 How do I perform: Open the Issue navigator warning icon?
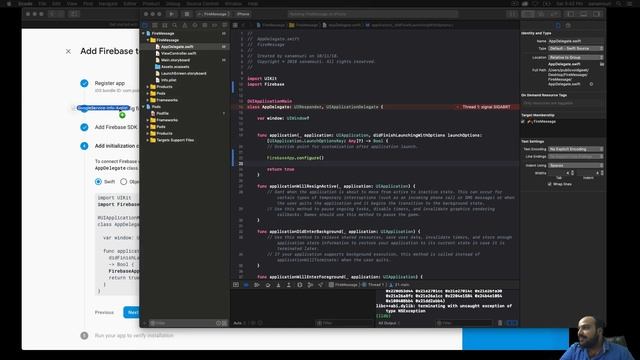tap(184, 25)
